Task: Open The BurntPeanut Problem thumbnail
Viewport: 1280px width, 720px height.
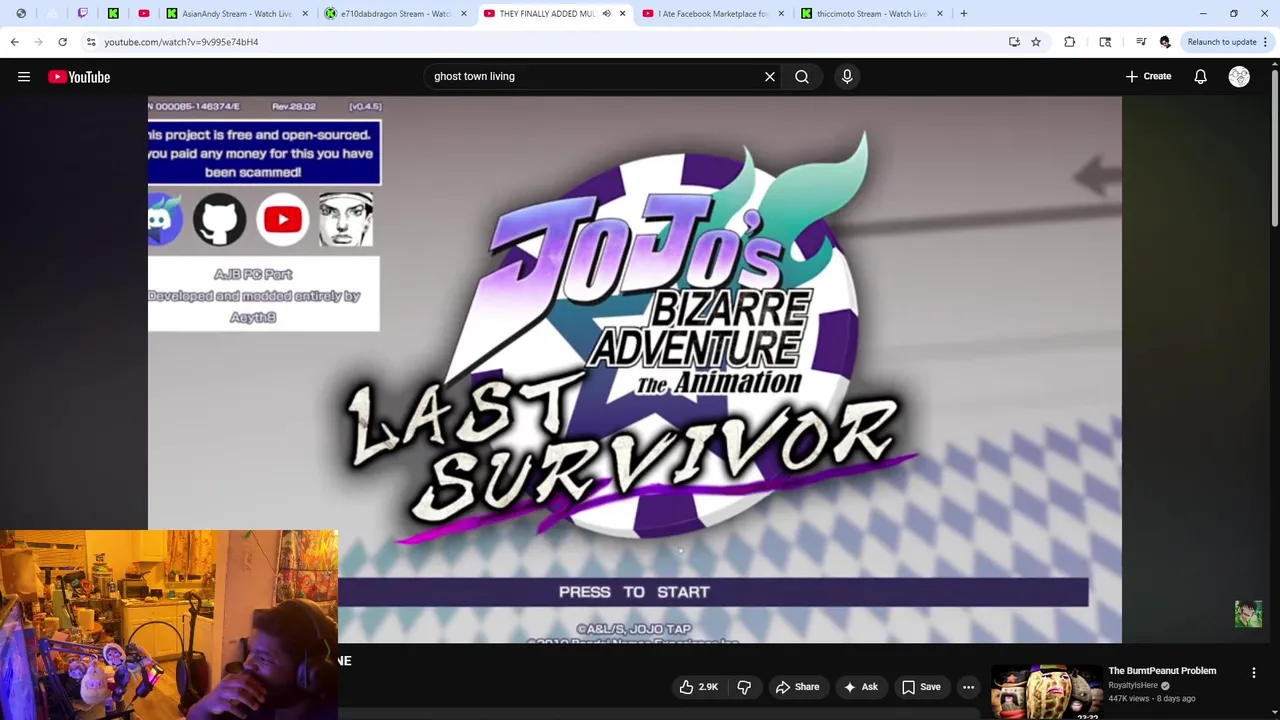Action: pos(1046,691)
